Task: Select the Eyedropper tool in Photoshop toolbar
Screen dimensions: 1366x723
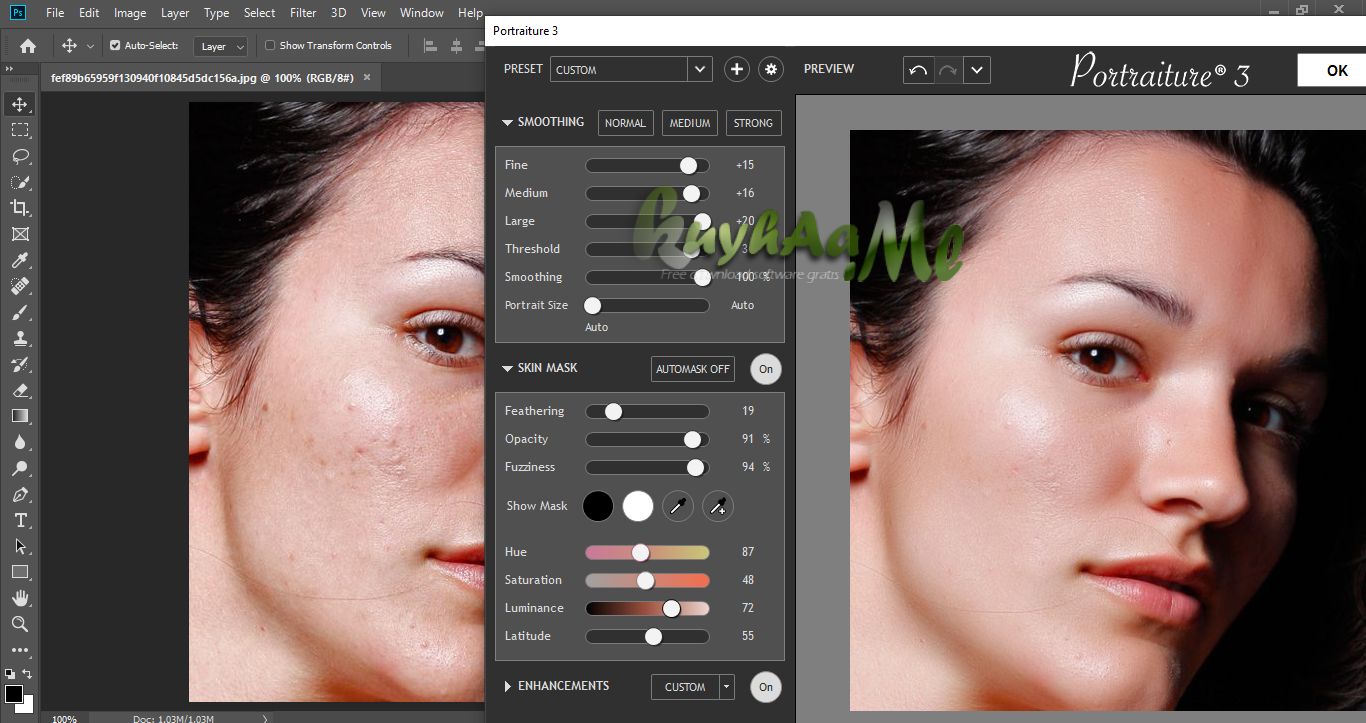Action: point(20,260)
